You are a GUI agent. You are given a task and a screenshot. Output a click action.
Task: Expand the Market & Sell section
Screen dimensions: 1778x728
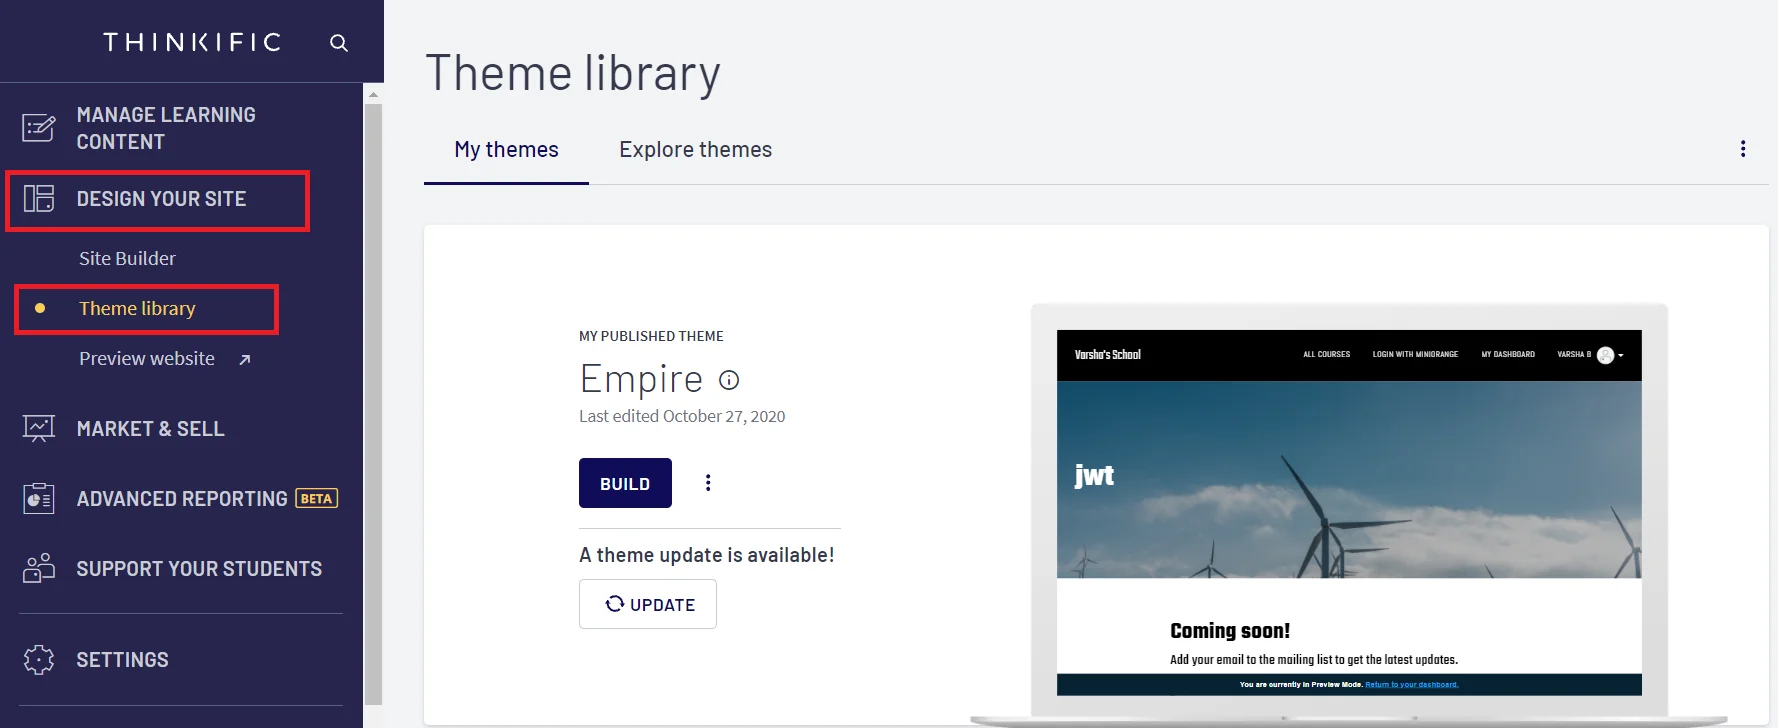point(150,429)
